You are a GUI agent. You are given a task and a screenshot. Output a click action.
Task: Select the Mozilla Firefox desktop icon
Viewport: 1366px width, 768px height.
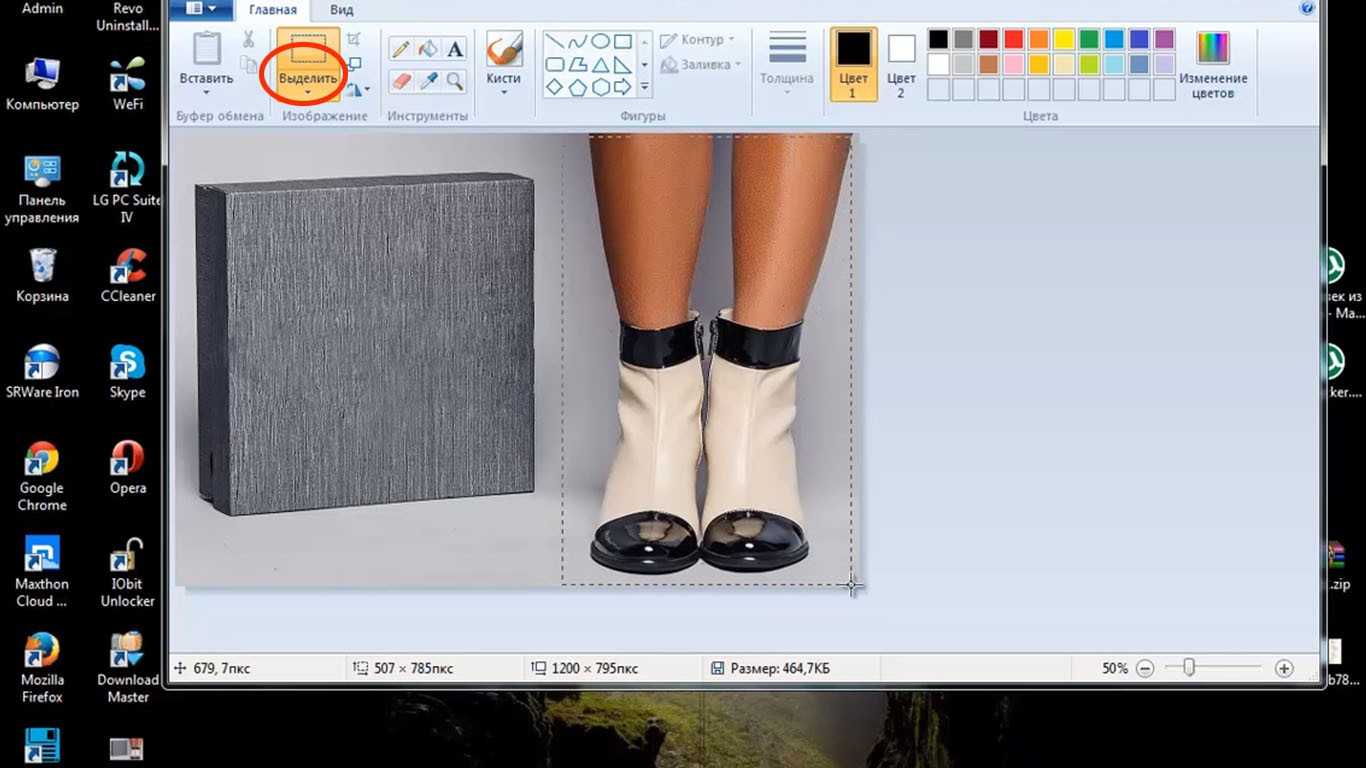click(42, 668)
